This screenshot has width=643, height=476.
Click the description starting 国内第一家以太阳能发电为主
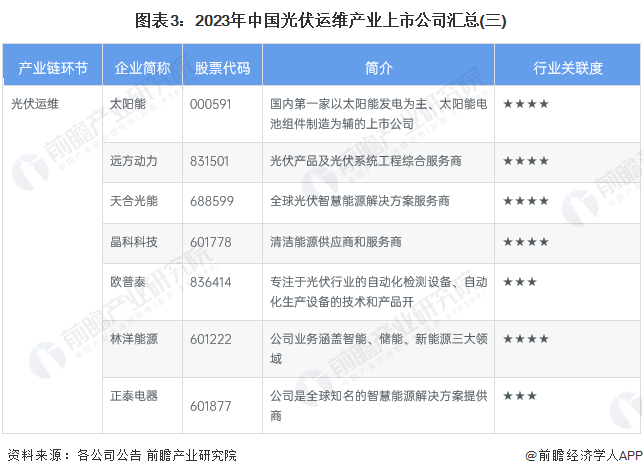[379, 114]
